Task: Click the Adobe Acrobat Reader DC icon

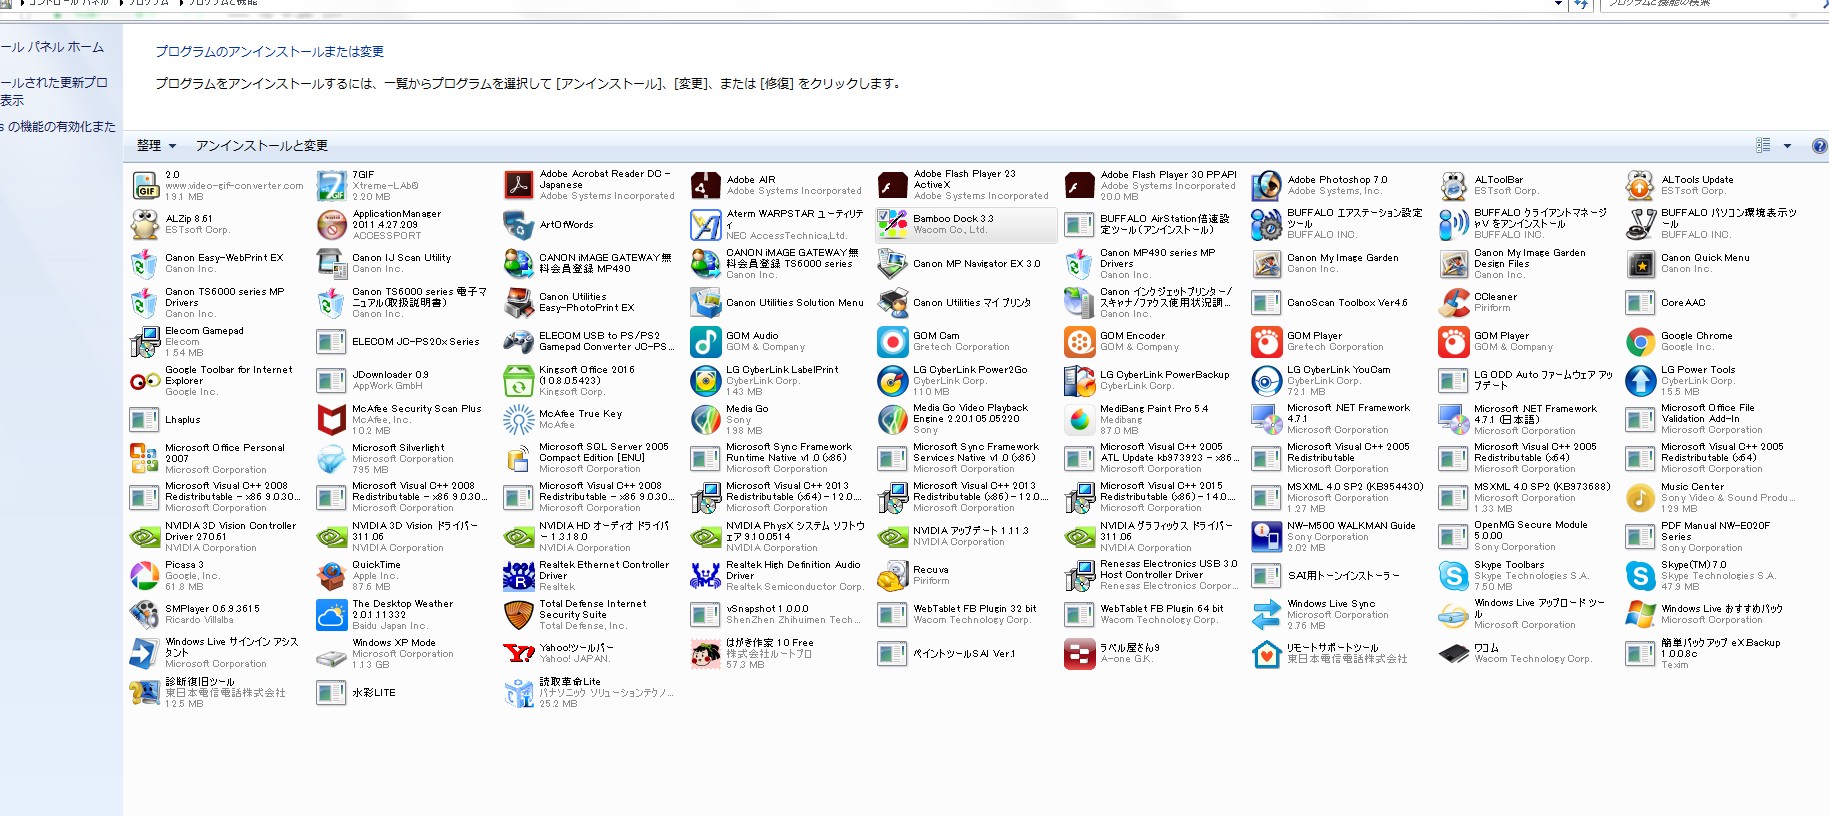Action: tap(518, 186)
